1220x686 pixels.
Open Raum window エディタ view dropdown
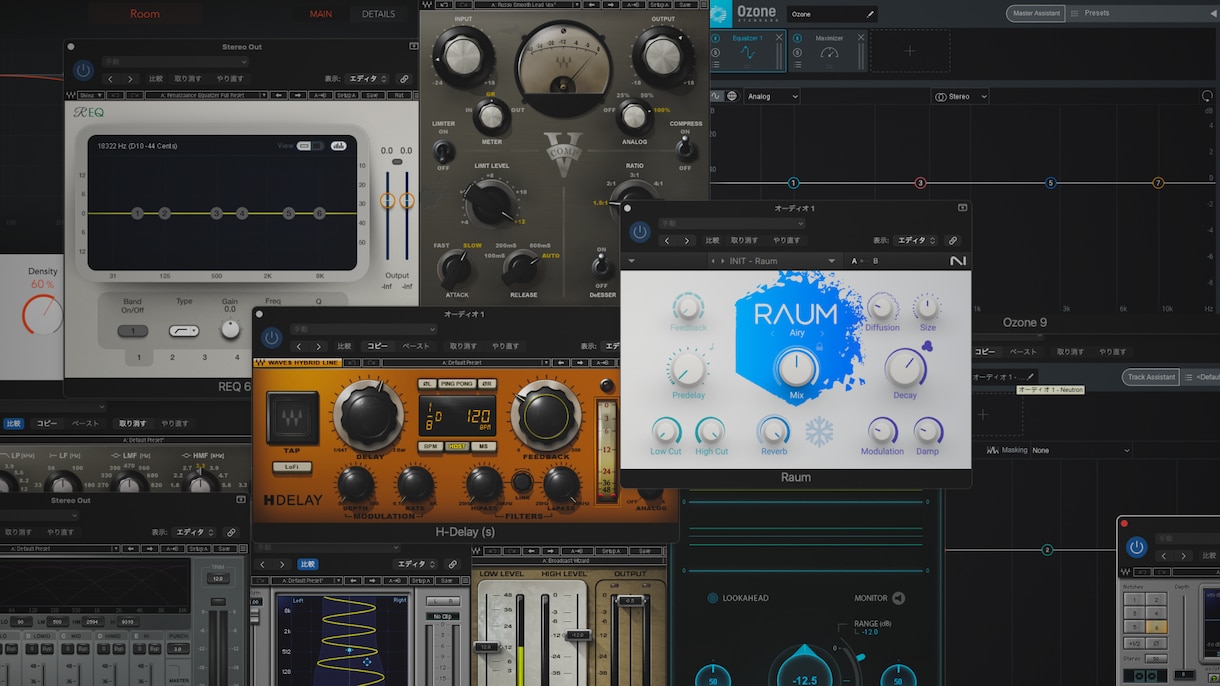tap(917, 240)
